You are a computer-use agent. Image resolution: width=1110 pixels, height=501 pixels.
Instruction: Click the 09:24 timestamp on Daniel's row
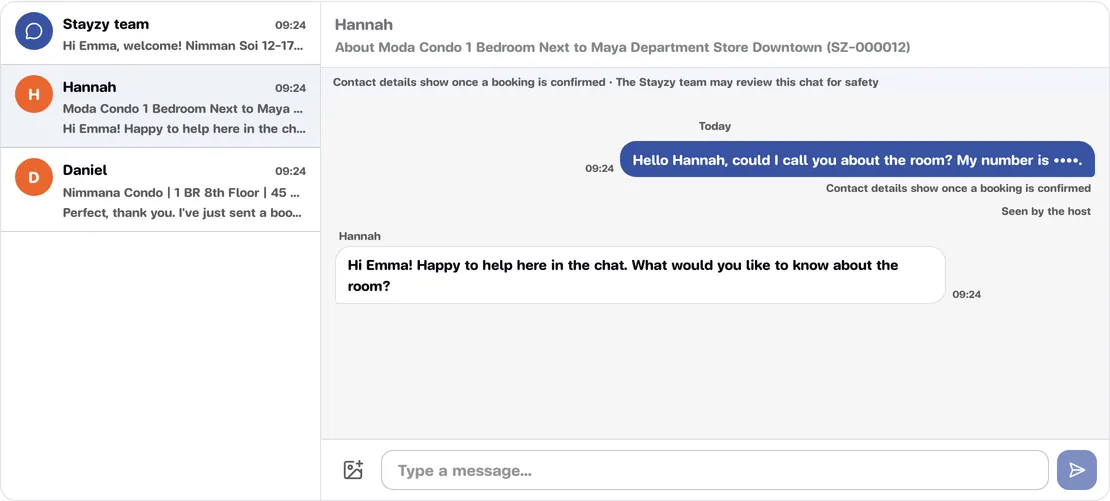tap(290, 171)
